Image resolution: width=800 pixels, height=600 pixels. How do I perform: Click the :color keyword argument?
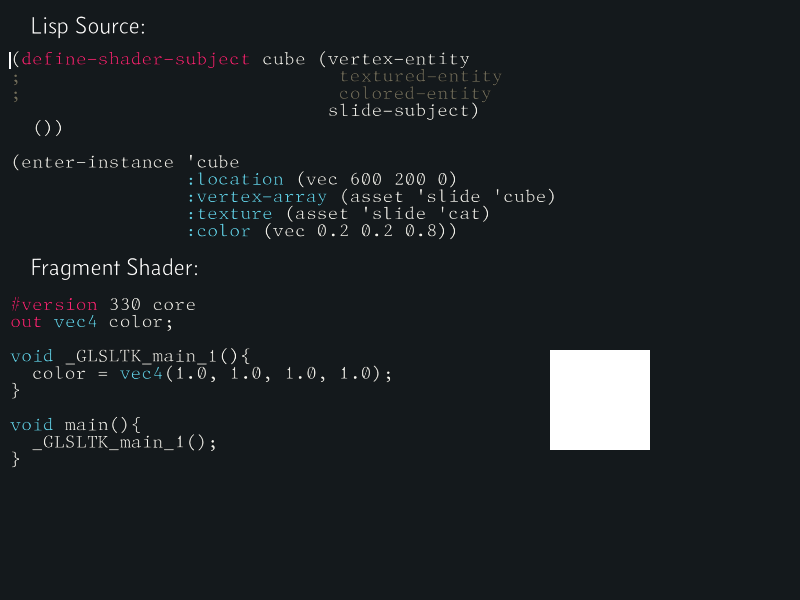[219, 231]
